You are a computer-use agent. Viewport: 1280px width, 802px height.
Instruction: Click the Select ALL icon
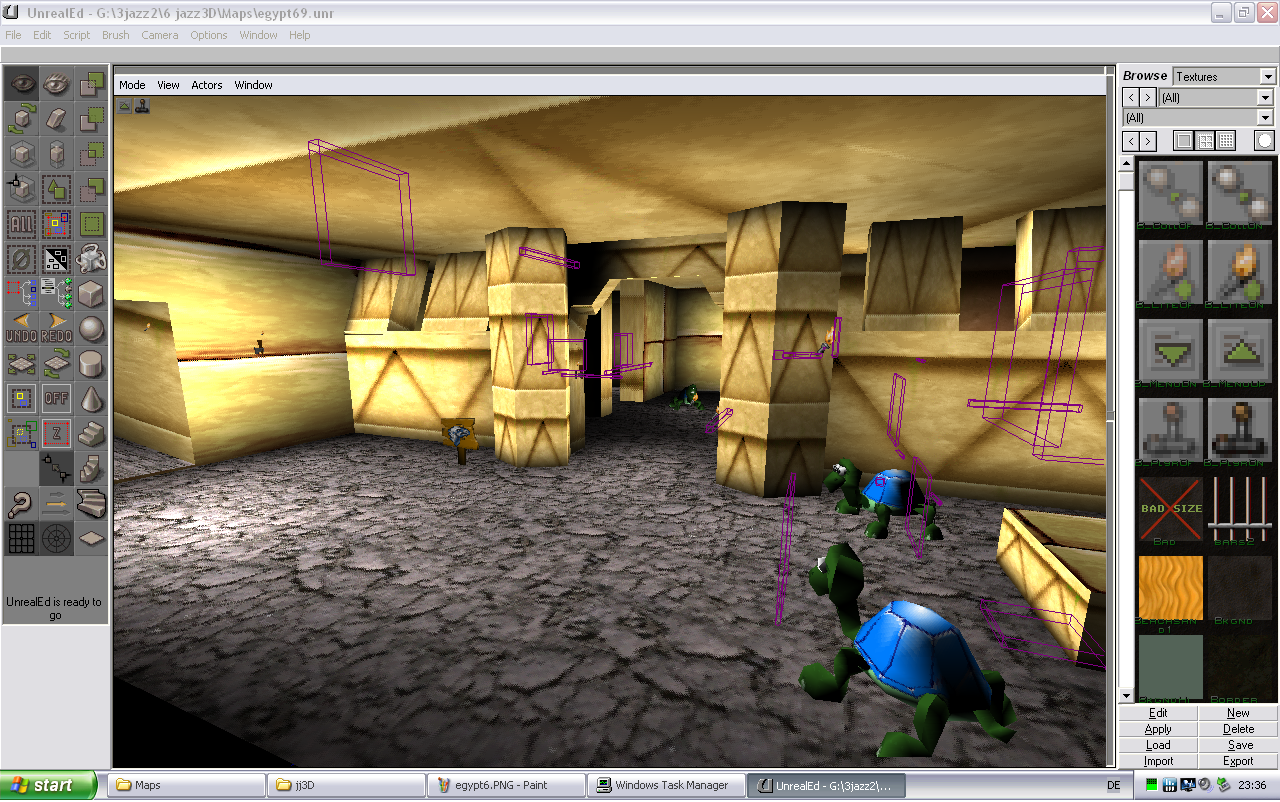click(x=21, y=224)
